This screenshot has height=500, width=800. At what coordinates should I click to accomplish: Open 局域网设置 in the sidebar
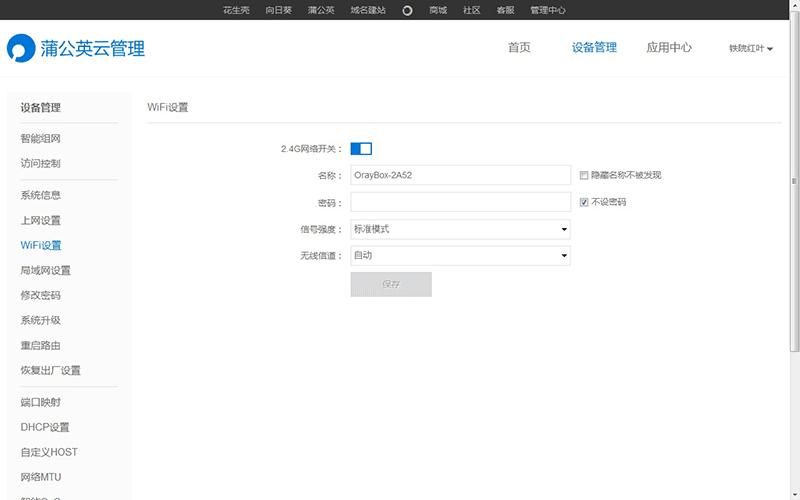pyautogui.click(x=46, y=270)
